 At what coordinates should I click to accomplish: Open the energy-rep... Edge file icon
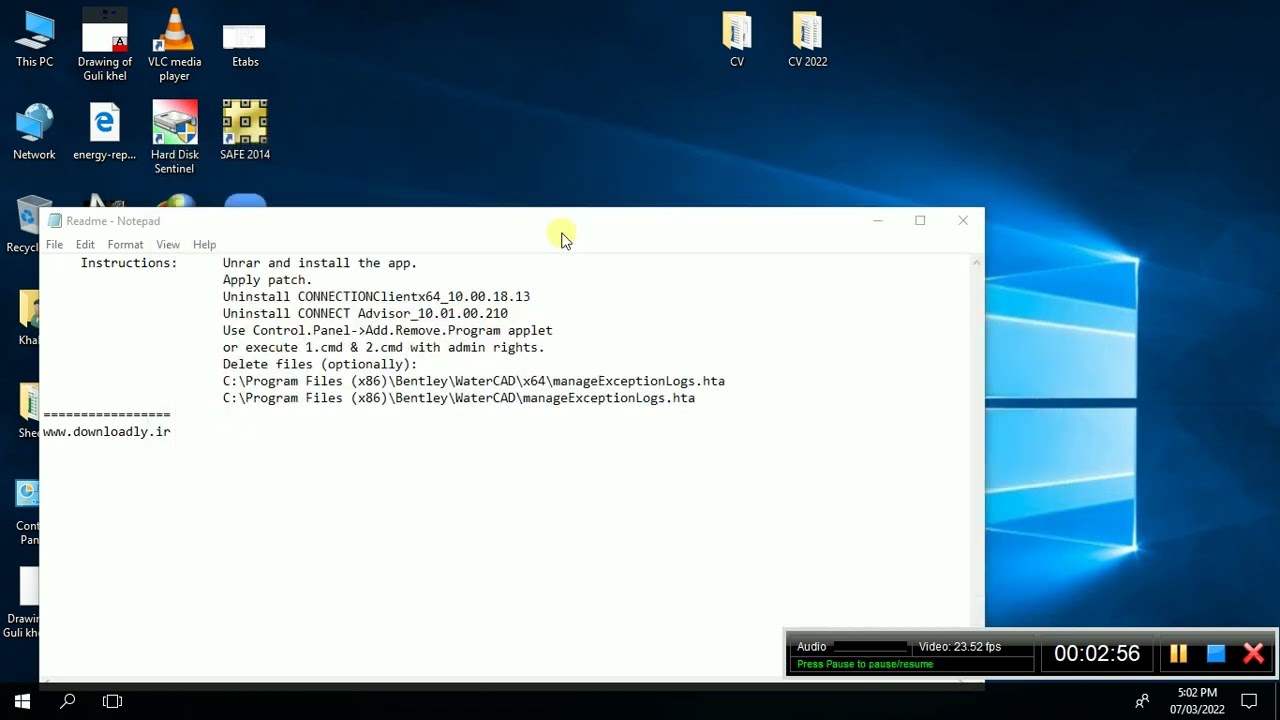pyautogui.click(x=104, y=132)
